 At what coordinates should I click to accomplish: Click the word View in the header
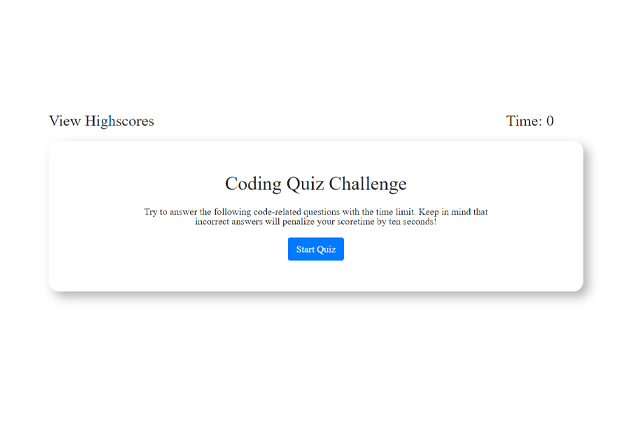tap(65, 121)
